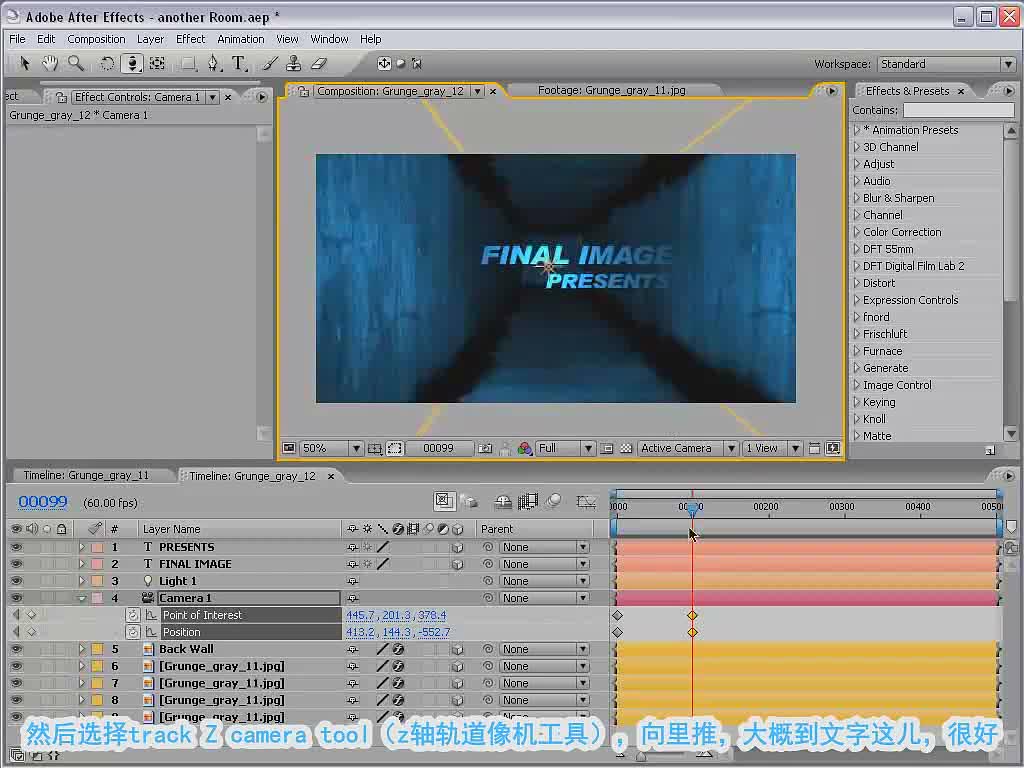
Task: Select the Clone Stamp tool
Action: [x=294, y=63]
